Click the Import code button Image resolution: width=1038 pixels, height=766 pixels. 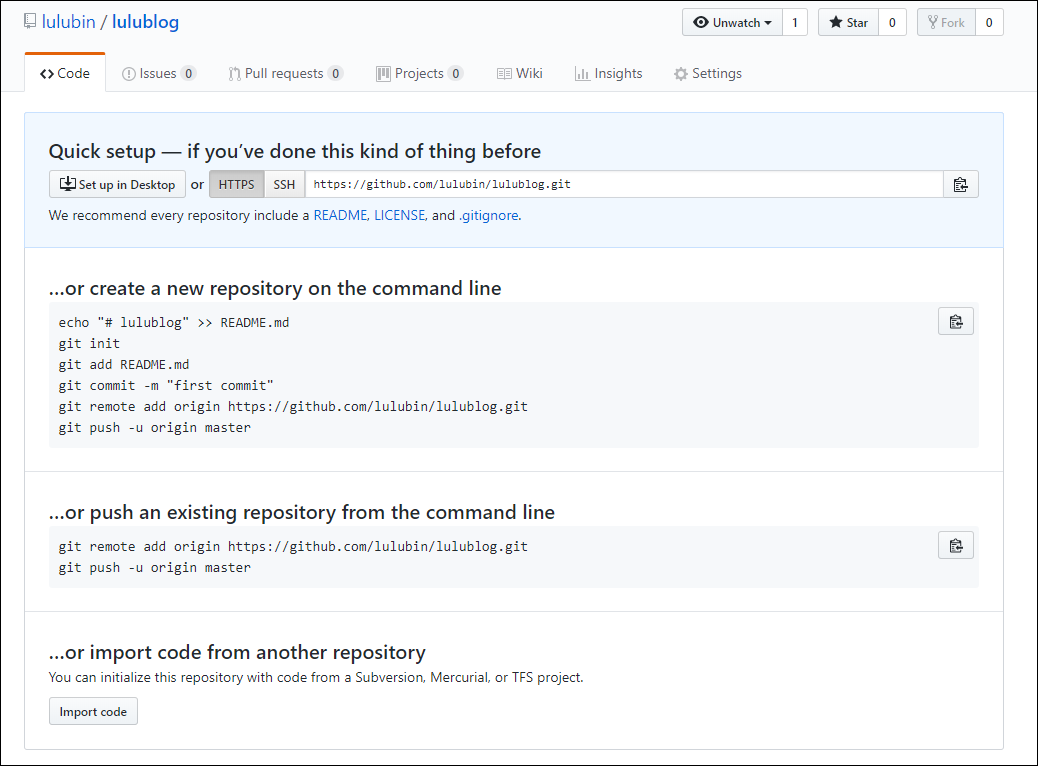point(93,712)
